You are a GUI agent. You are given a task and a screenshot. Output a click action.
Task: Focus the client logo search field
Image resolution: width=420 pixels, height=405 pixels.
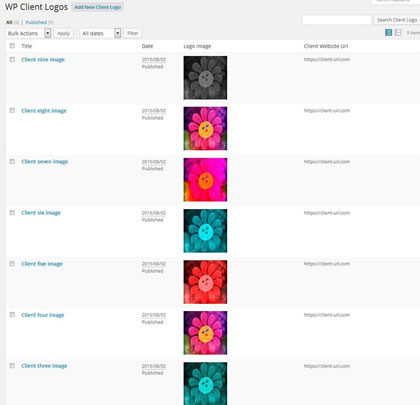point(337,20)
